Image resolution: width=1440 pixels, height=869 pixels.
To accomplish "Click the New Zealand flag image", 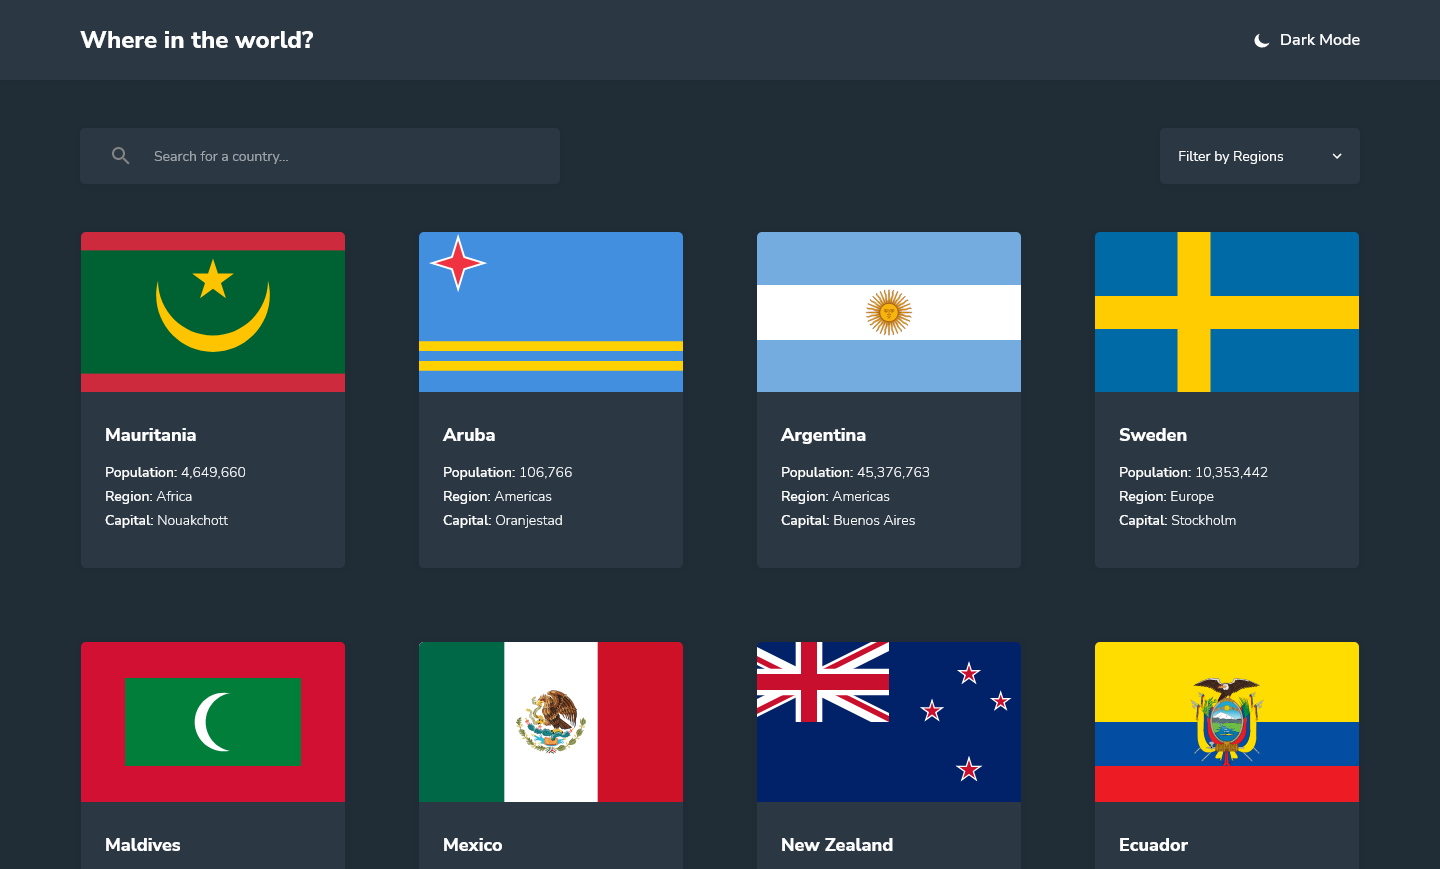I will pyautogui.click(x=889, y=722).
